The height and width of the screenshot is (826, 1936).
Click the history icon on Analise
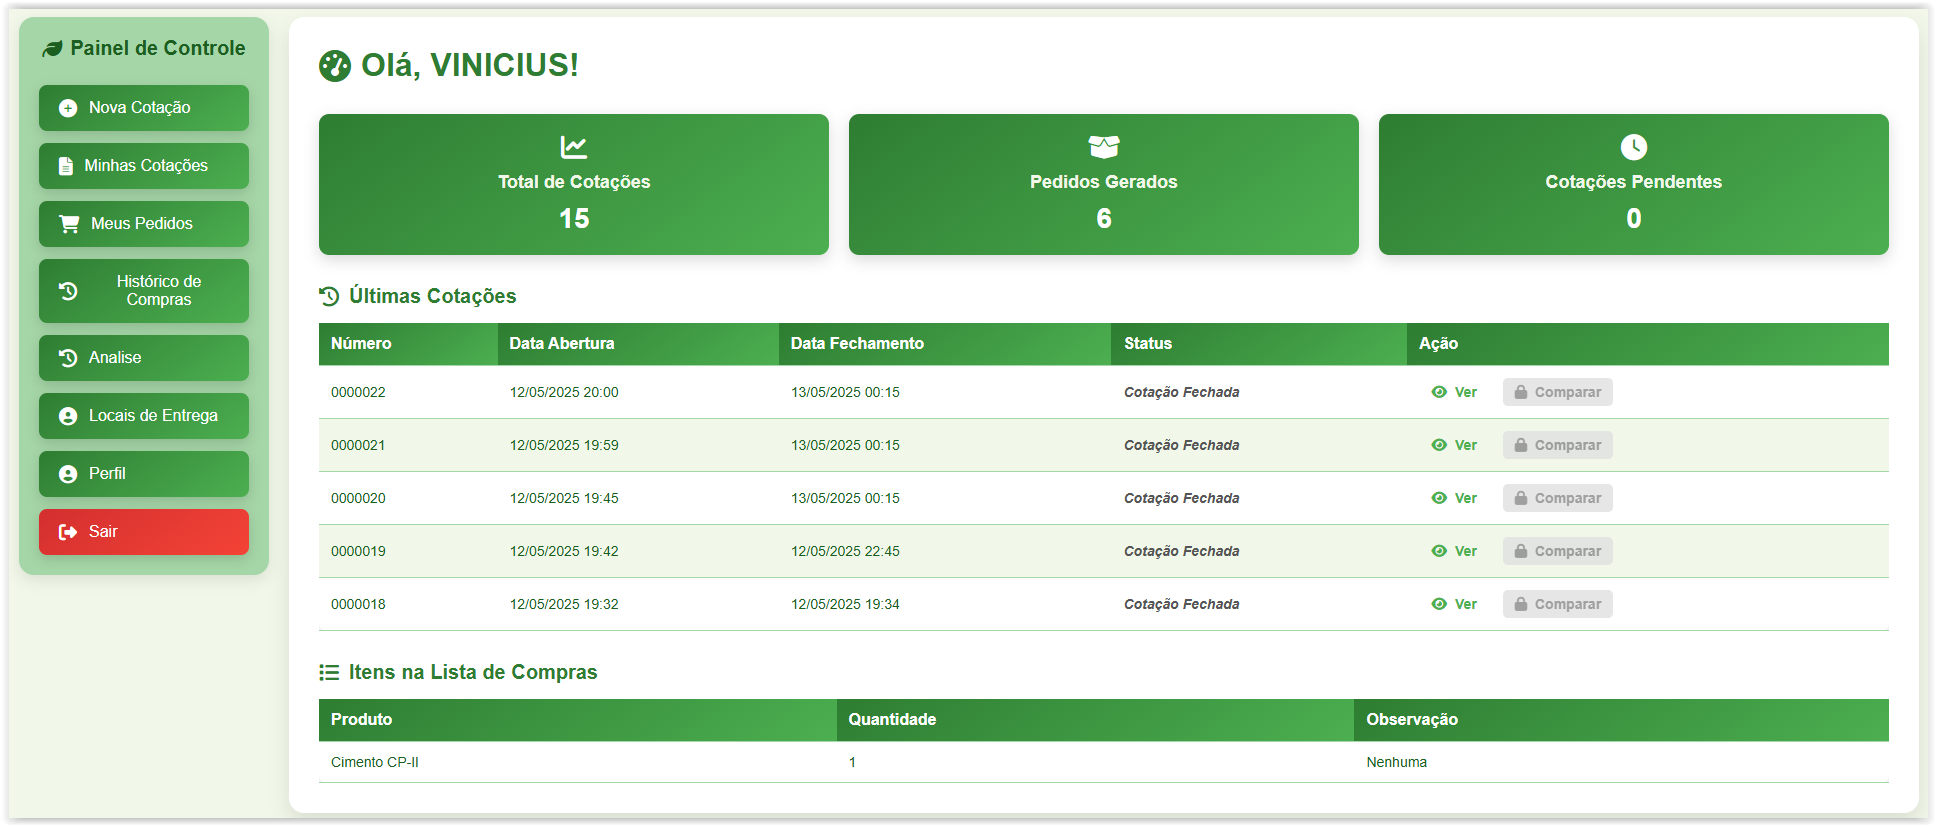(x=68, y=358)
